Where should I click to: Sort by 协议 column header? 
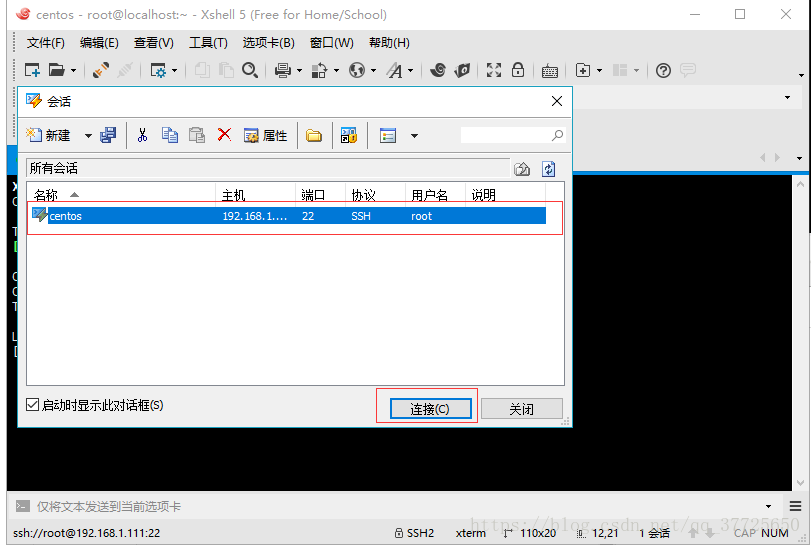click(375, 195)
